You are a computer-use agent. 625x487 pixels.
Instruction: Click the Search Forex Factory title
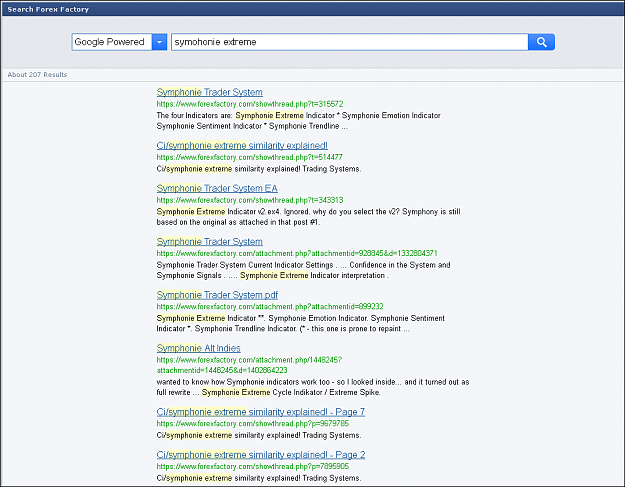[48, 9]
